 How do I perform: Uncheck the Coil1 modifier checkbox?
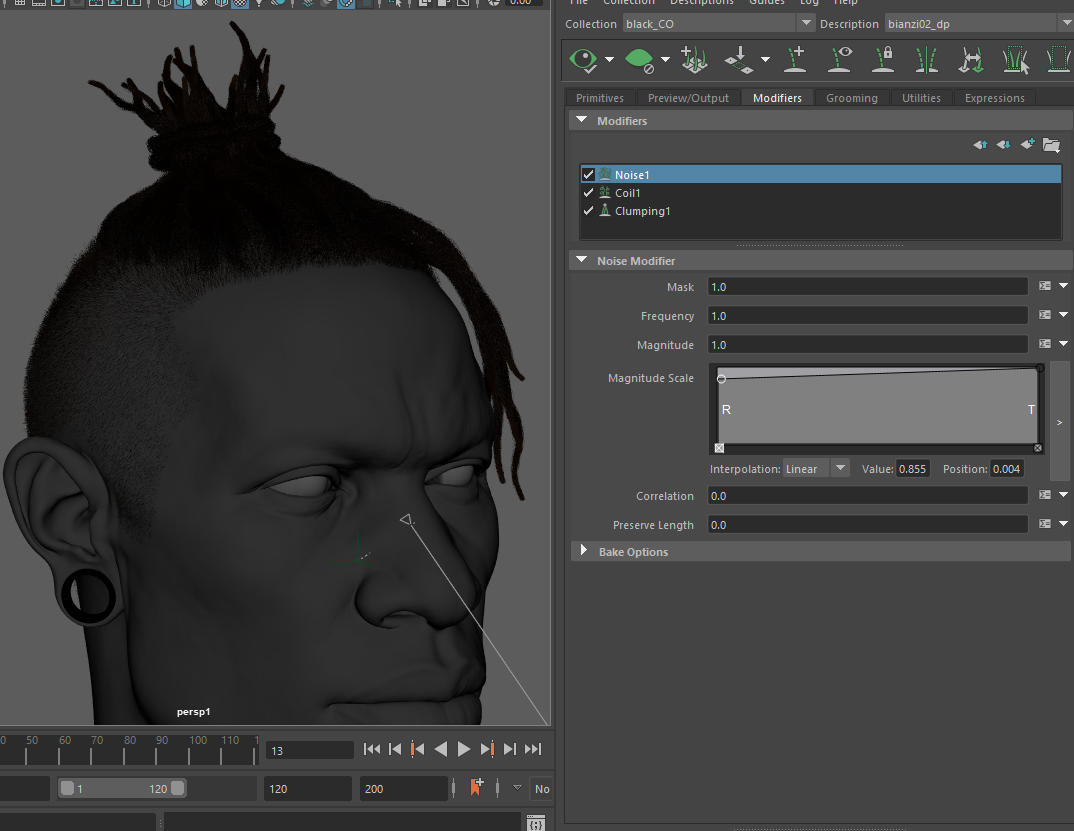point(588,193)
